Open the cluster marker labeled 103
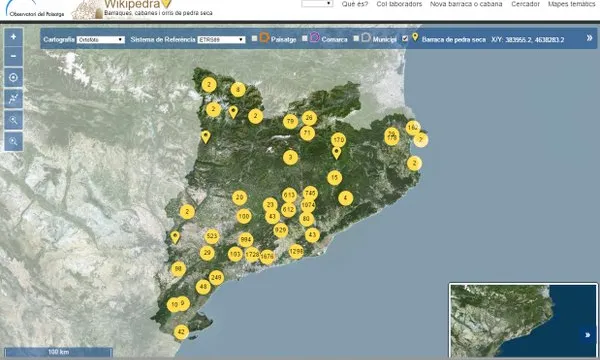 [235, 254]
